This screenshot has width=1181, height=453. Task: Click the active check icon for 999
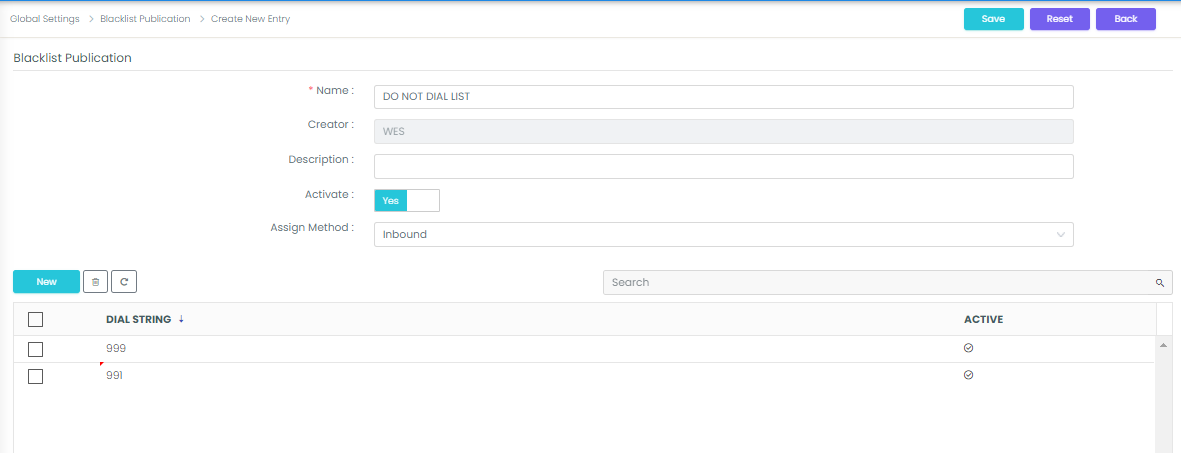(969, 348)
